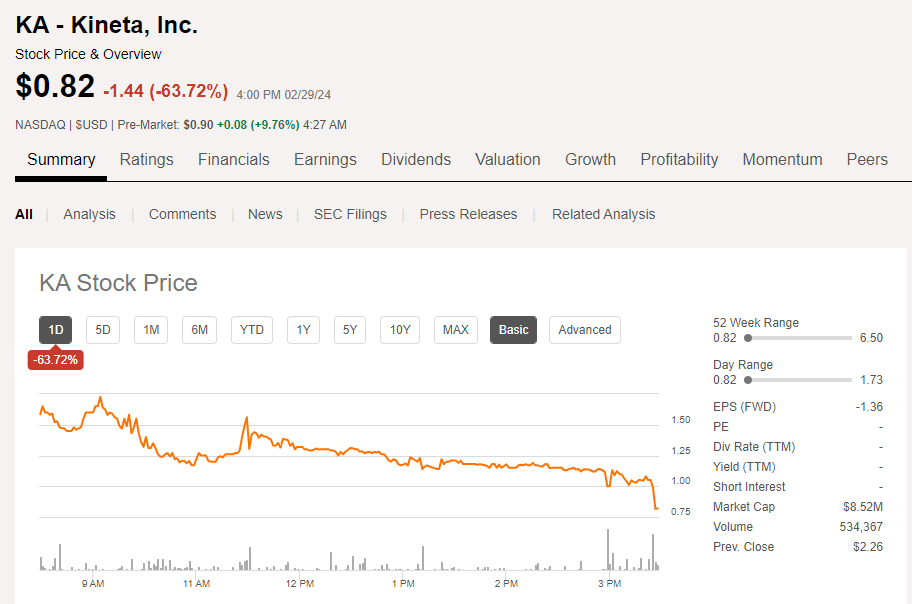Screen dimensions: 912x604
Task: Set chart range to MAX
Action: tap(456, 330)
